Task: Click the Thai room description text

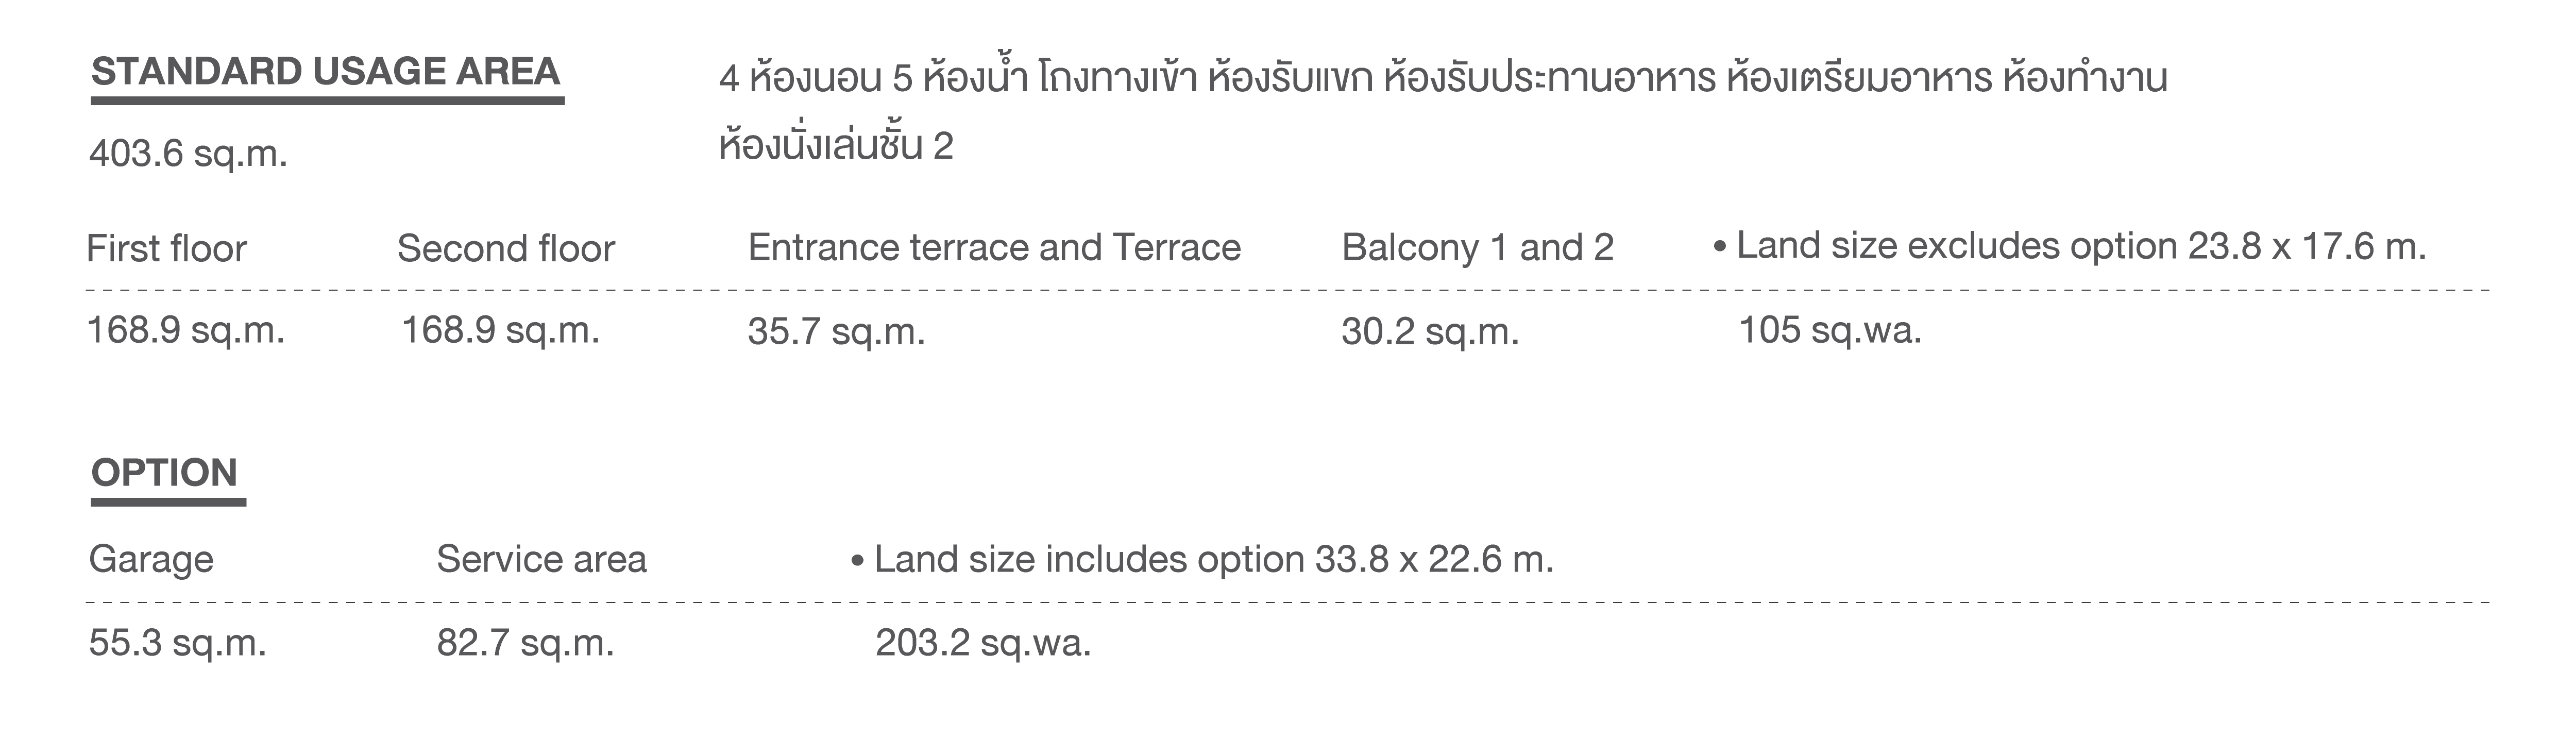Action: point(1442,110)
